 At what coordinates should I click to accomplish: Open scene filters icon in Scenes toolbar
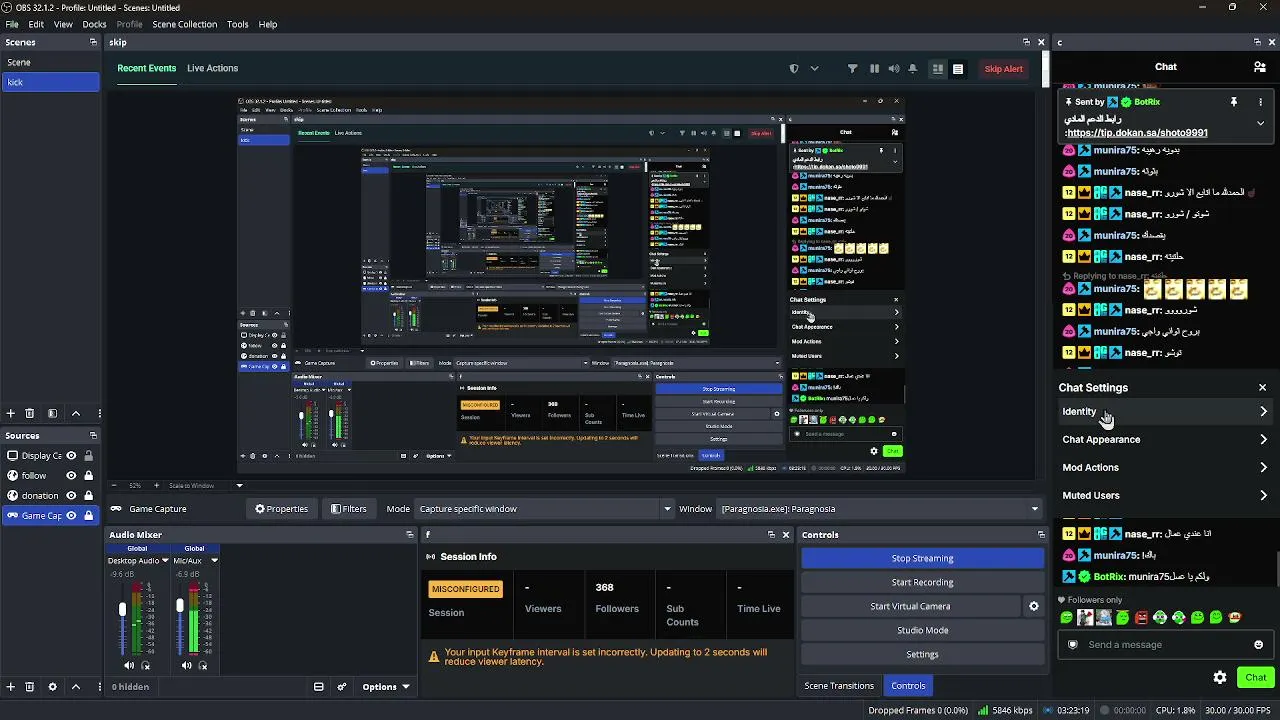pos(53,413)
